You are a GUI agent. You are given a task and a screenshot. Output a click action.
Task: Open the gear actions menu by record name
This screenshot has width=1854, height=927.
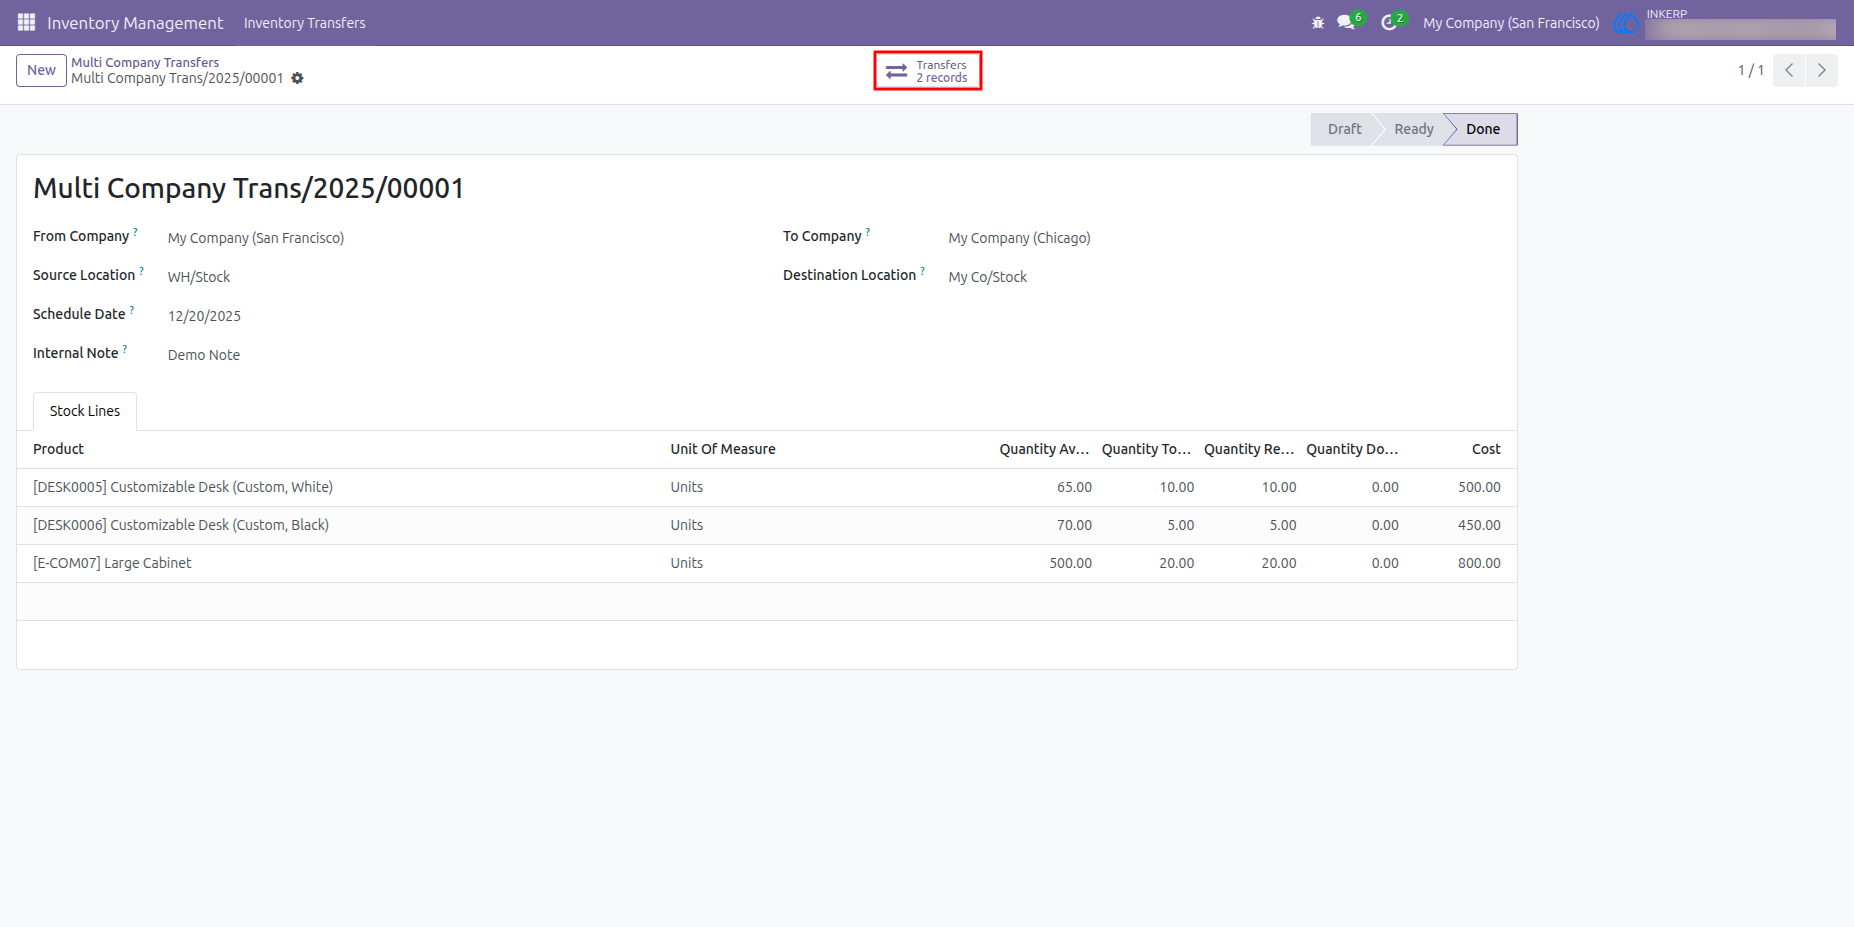coord(297,78)
